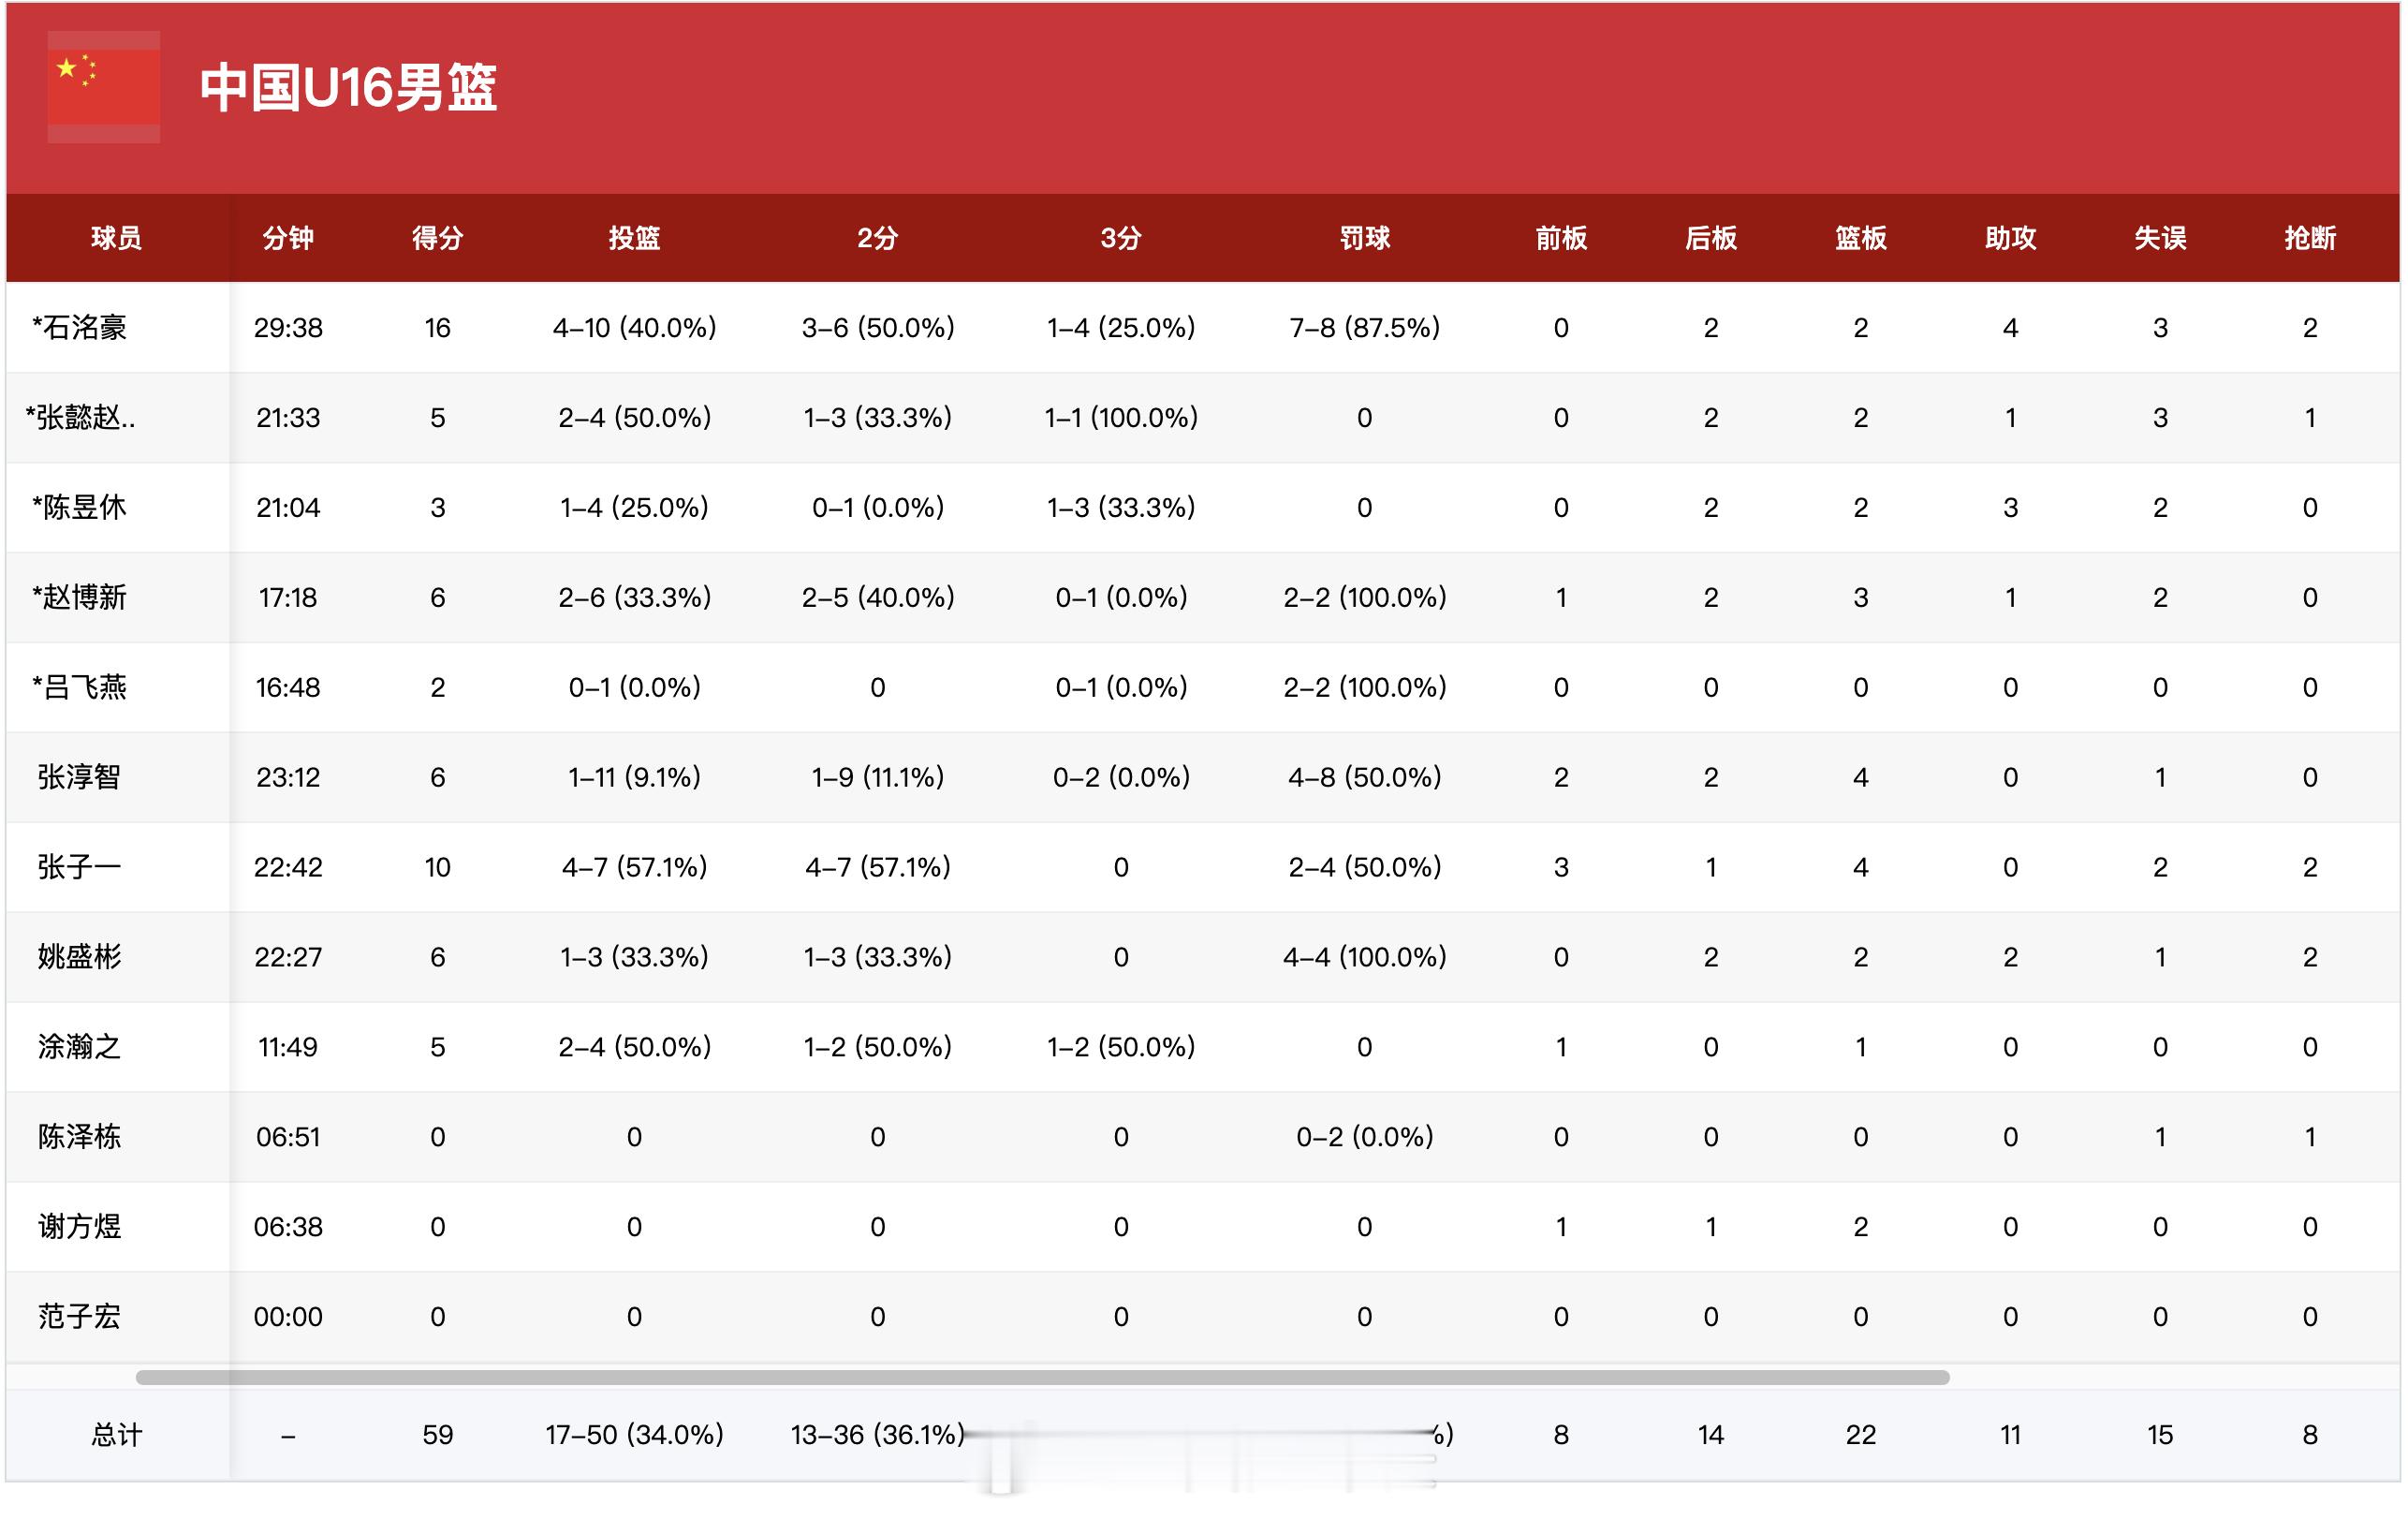
Task: Click field goals cell 1–11 (9.1%)
Action: click(634, 777)
